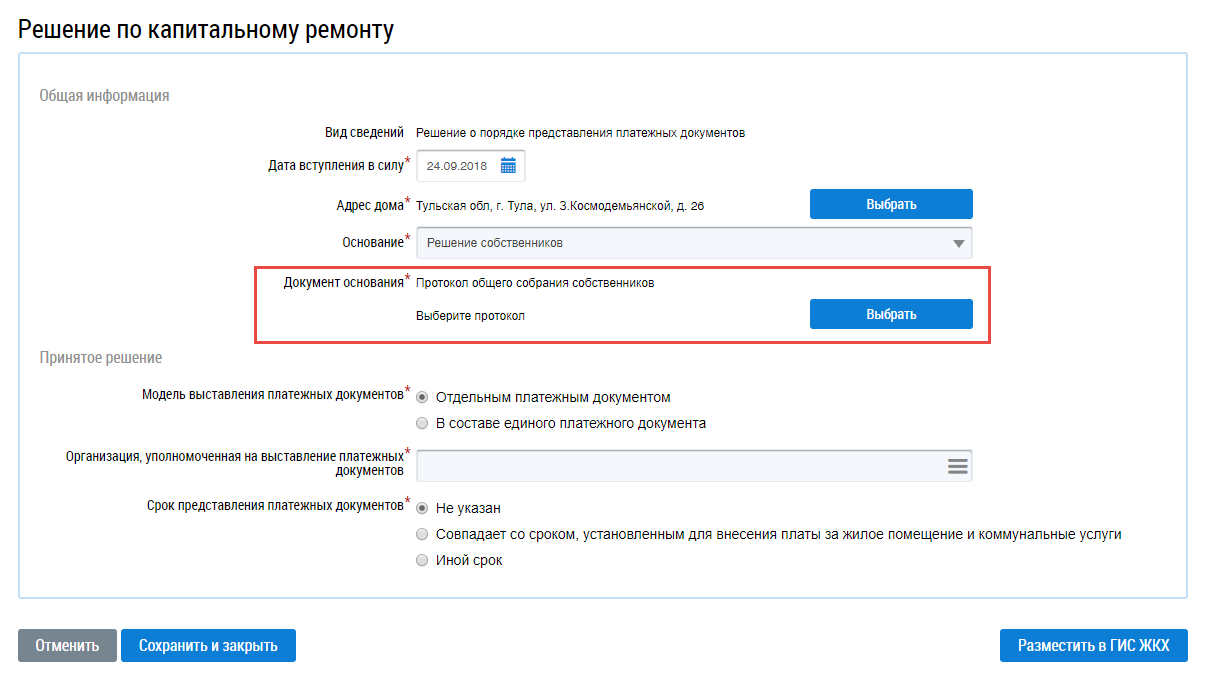Click the Tula house address text

[x=559, y=205]
